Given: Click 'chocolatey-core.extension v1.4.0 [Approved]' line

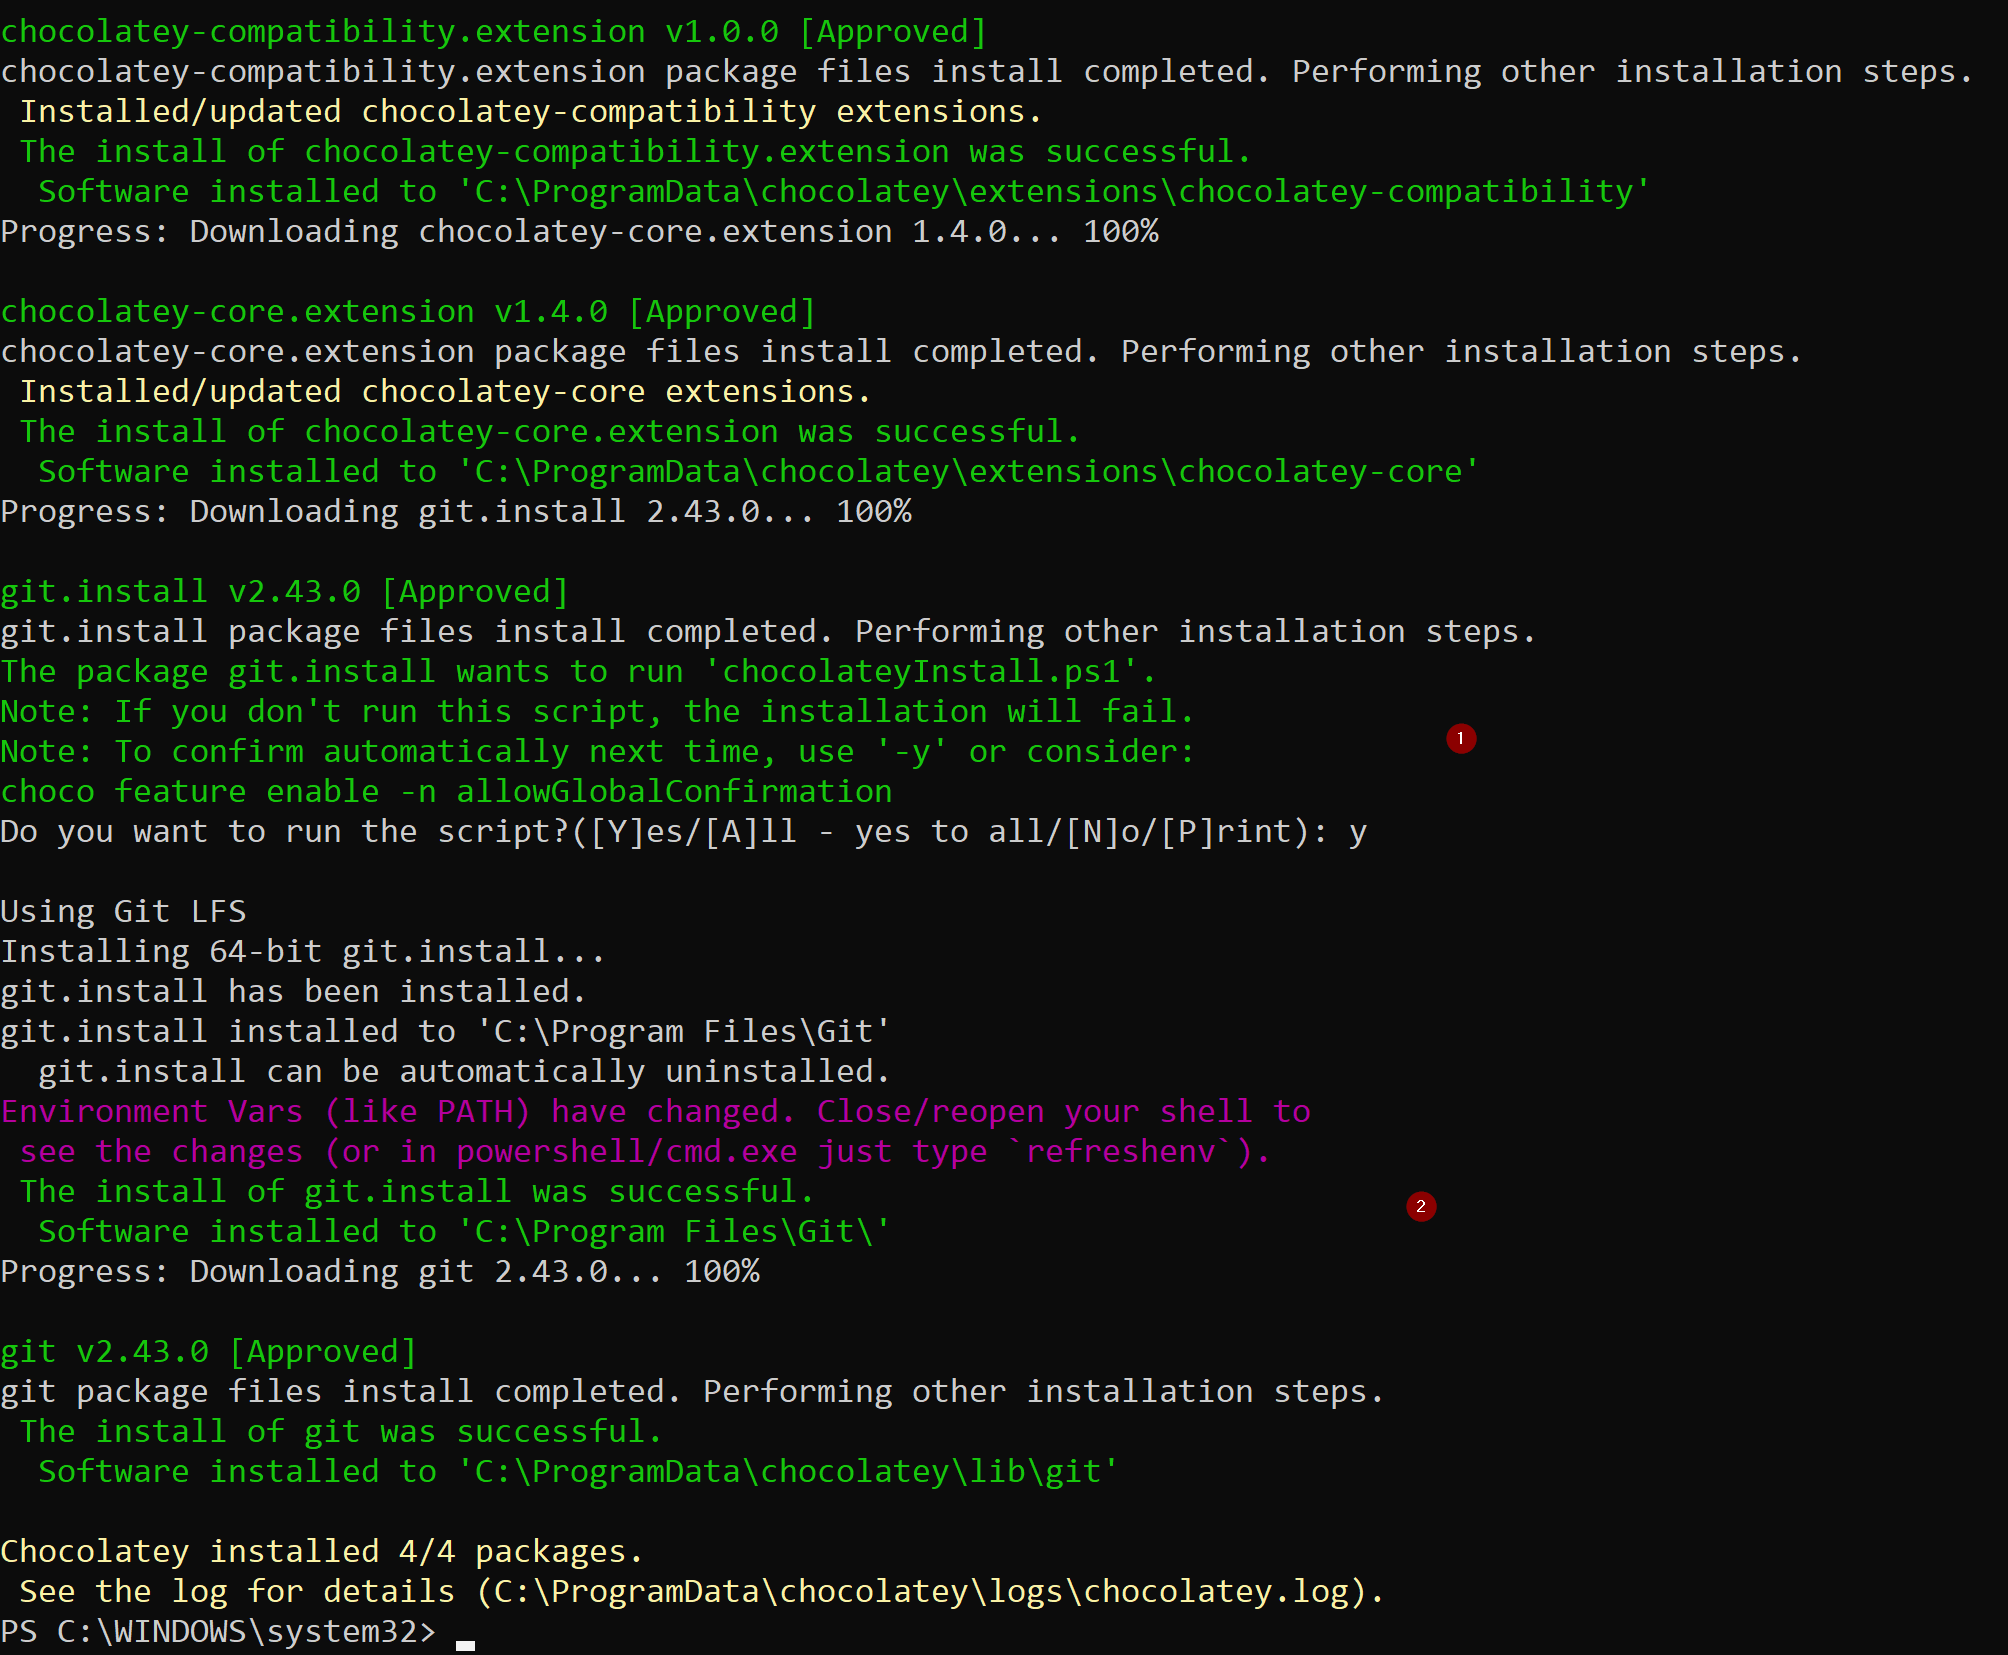Looking at the screenshot, I should [x=408, y=312].
